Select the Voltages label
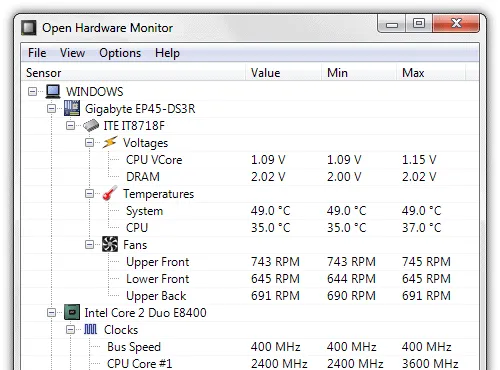The width and height of the screenshot is (500, 370). (x=146, y=143)
